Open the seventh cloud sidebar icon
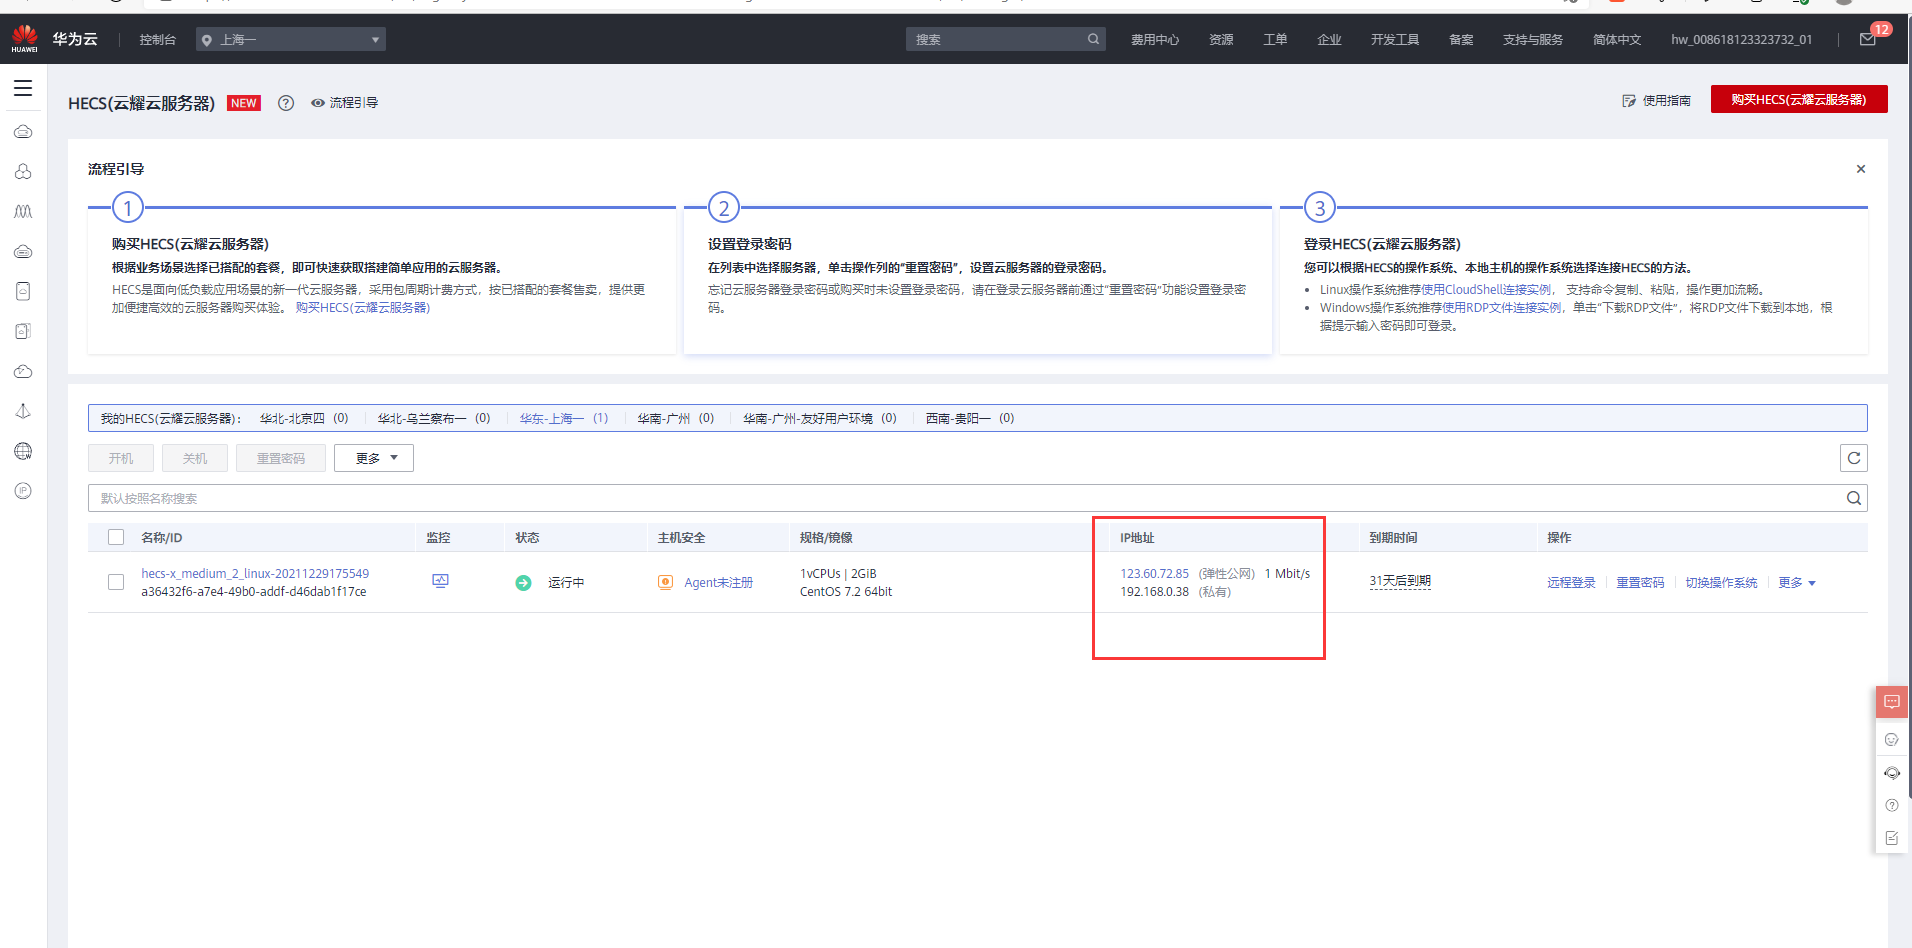 point(23,371)
